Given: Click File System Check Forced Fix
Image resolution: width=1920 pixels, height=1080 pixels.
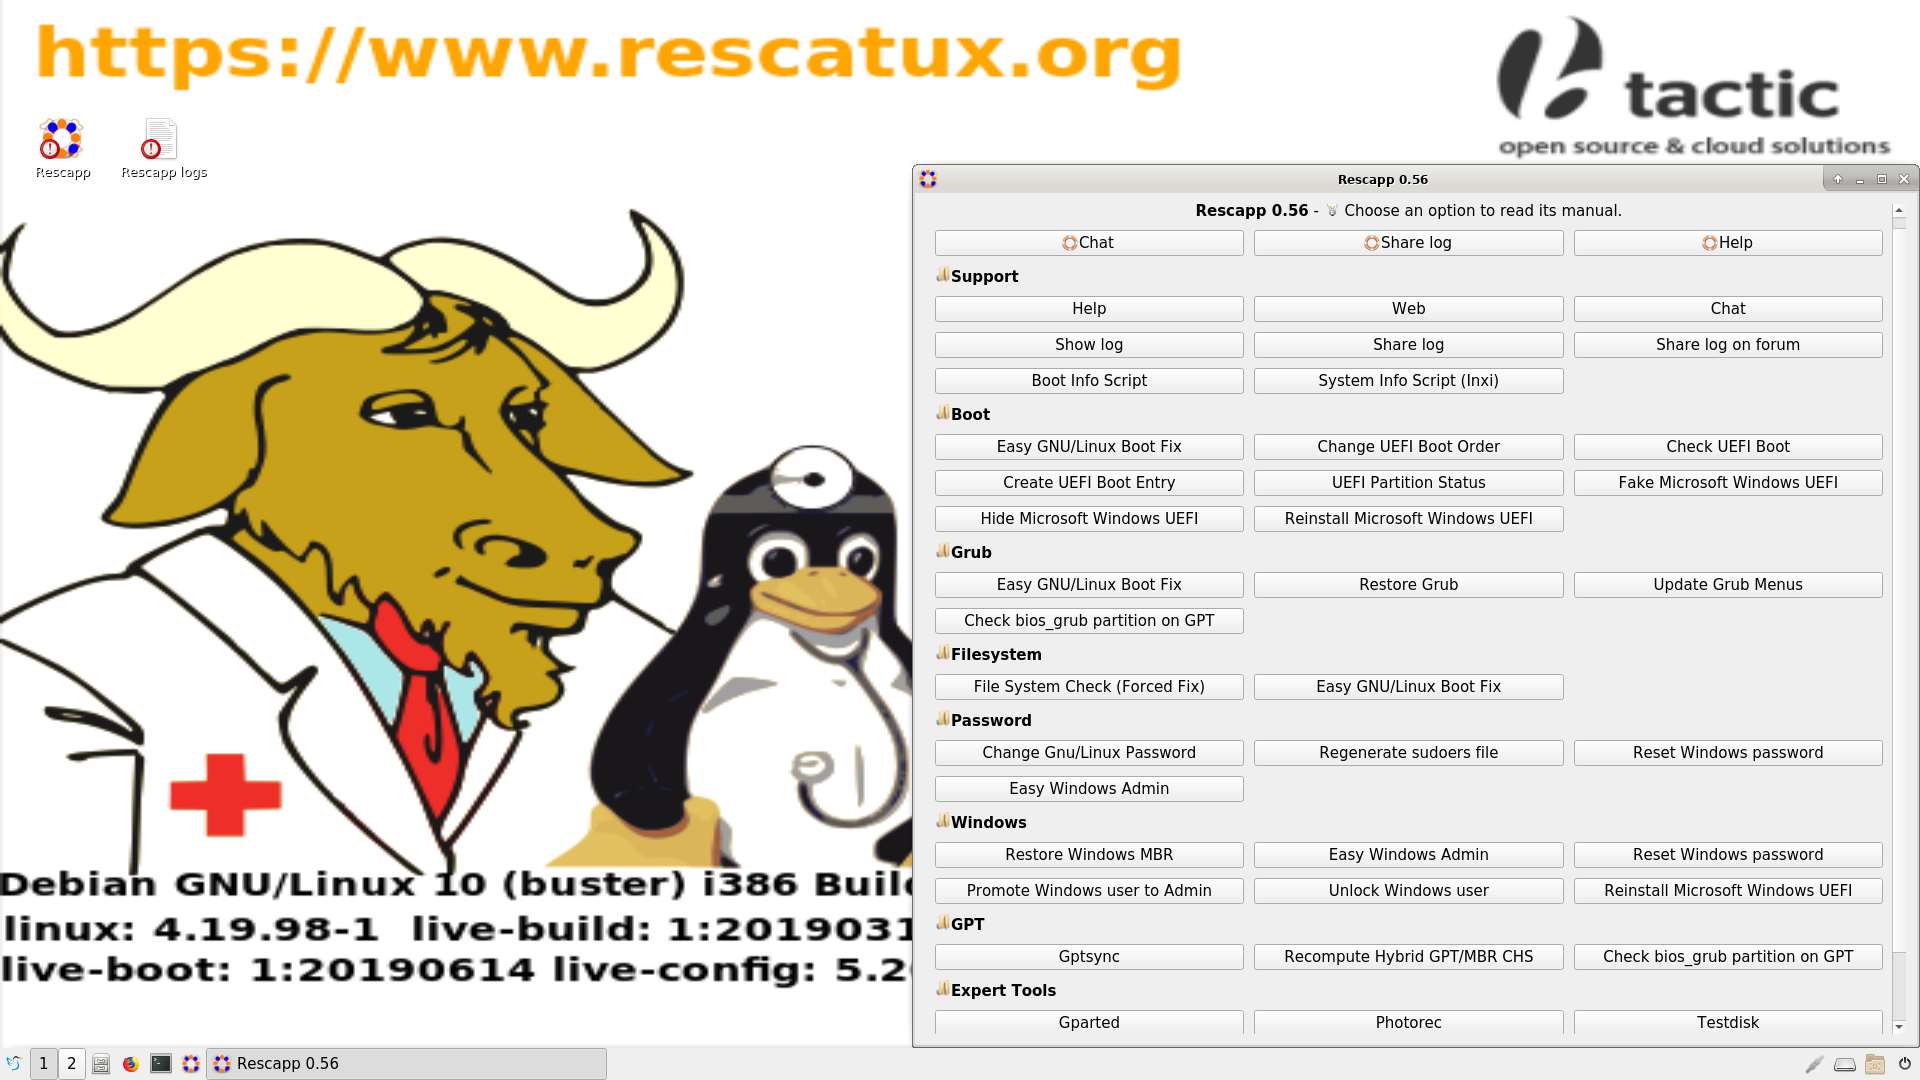Looking at the screenshot, I should pos(1089,686).
